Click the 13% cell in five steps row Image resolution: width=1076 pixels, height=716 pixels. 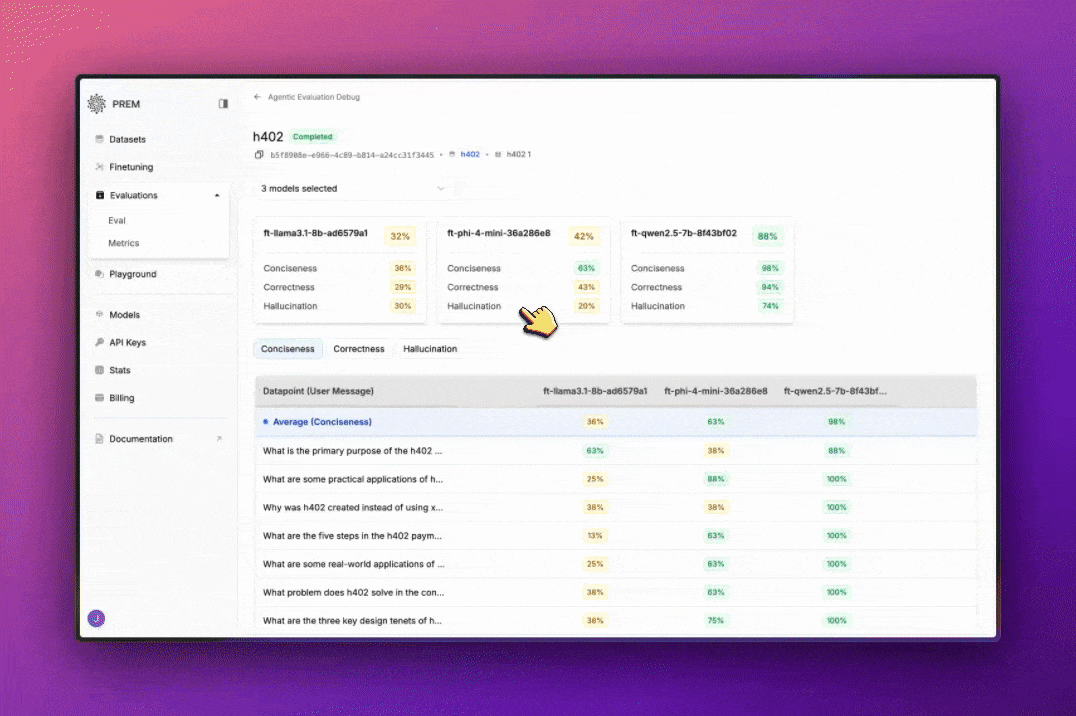click(x=595, y=535)
